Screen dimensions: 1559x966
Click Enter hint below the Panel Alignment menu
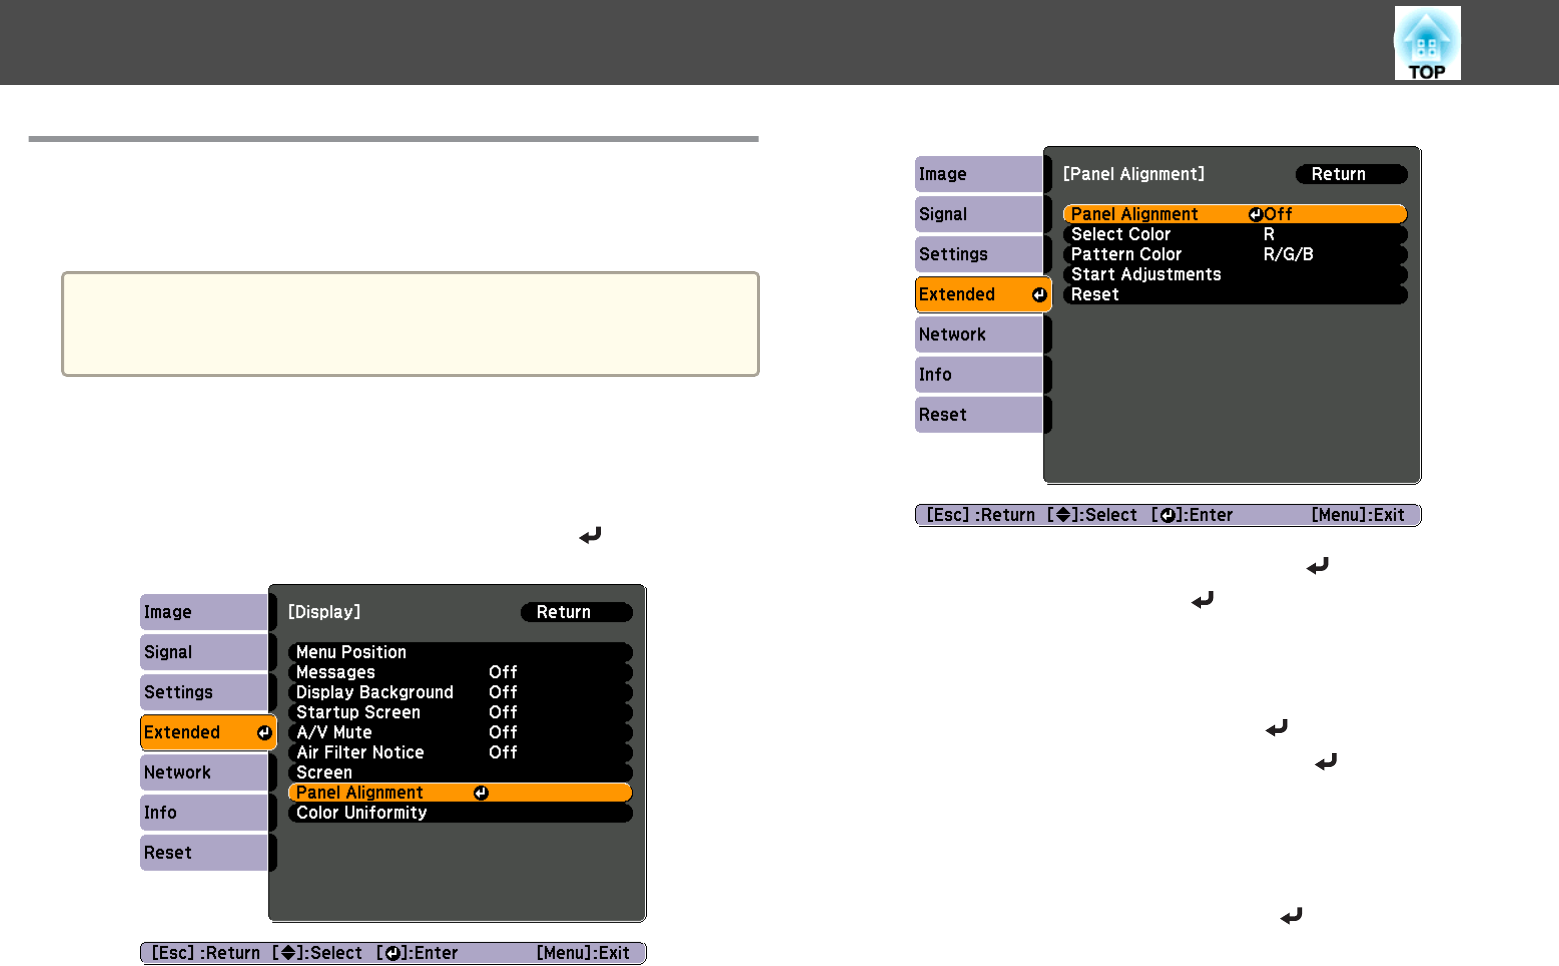pyautogui.click(x=1192, y=515)
